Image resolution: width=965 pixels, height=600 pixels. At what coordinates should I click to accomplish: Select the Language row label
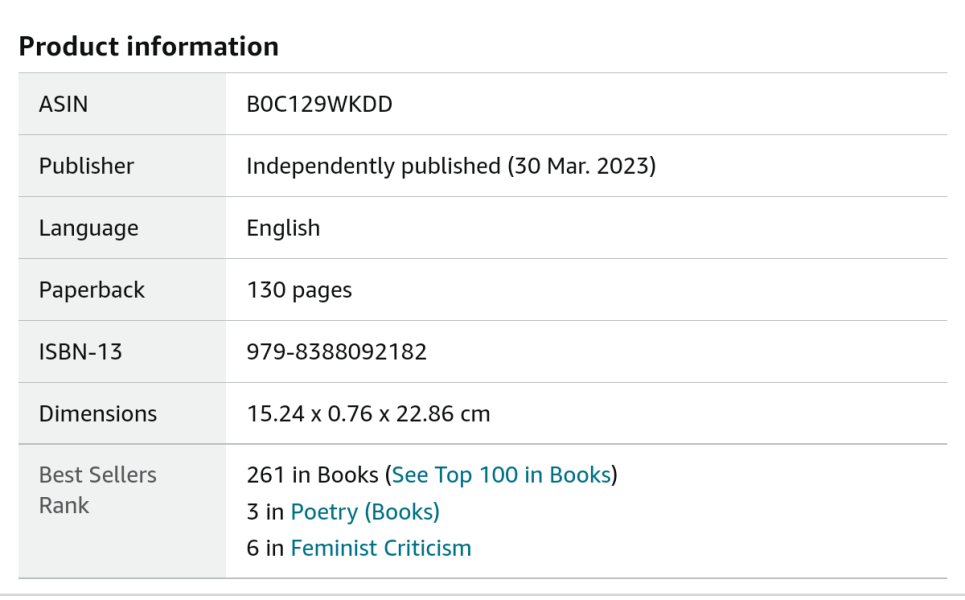click(84, 228)
